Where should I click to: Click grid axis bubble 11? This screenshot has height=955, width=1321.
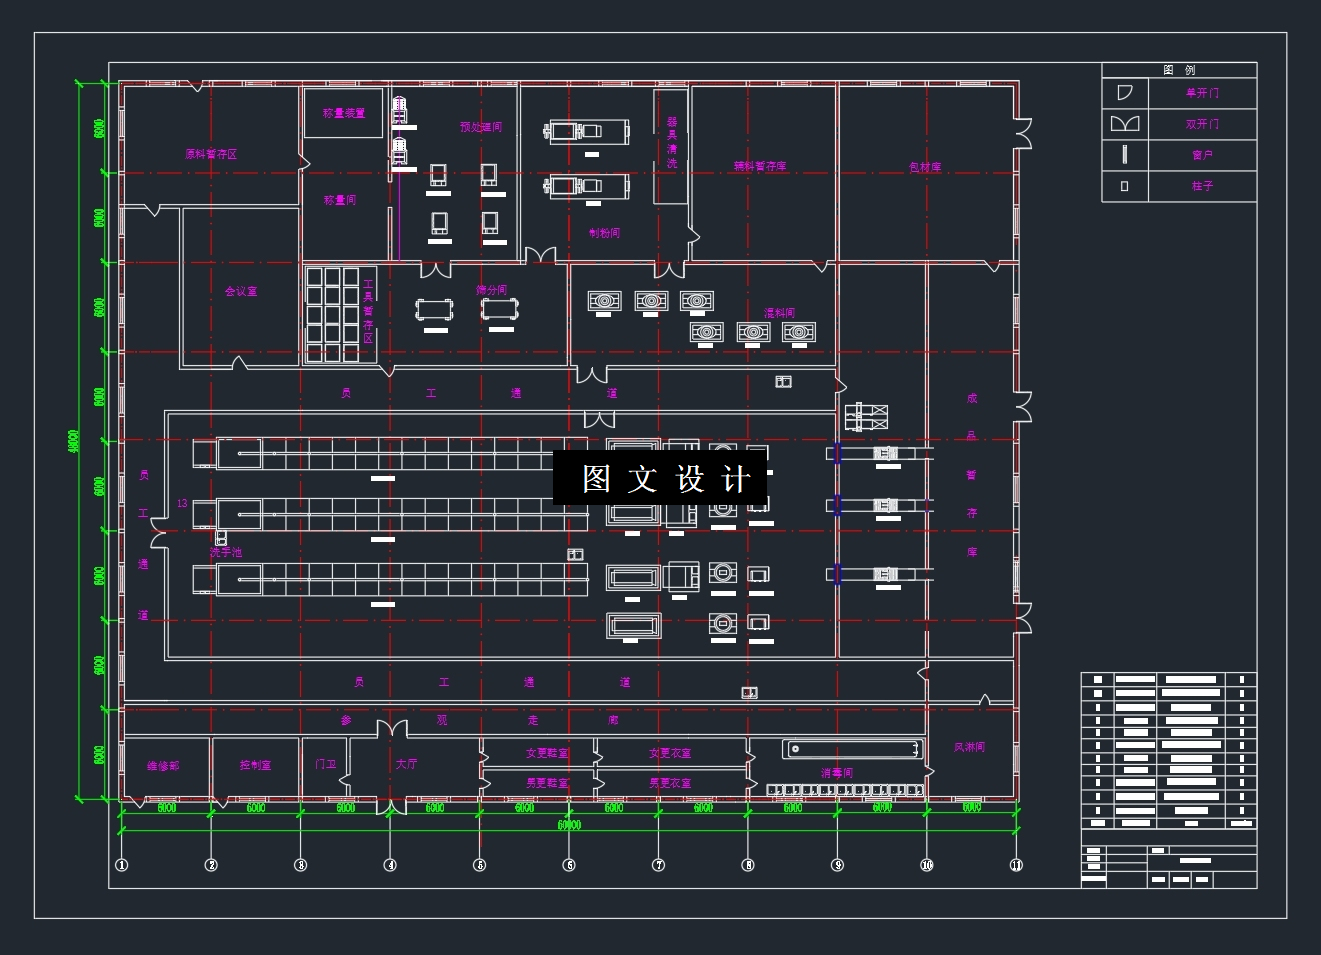pos(1017,865)
